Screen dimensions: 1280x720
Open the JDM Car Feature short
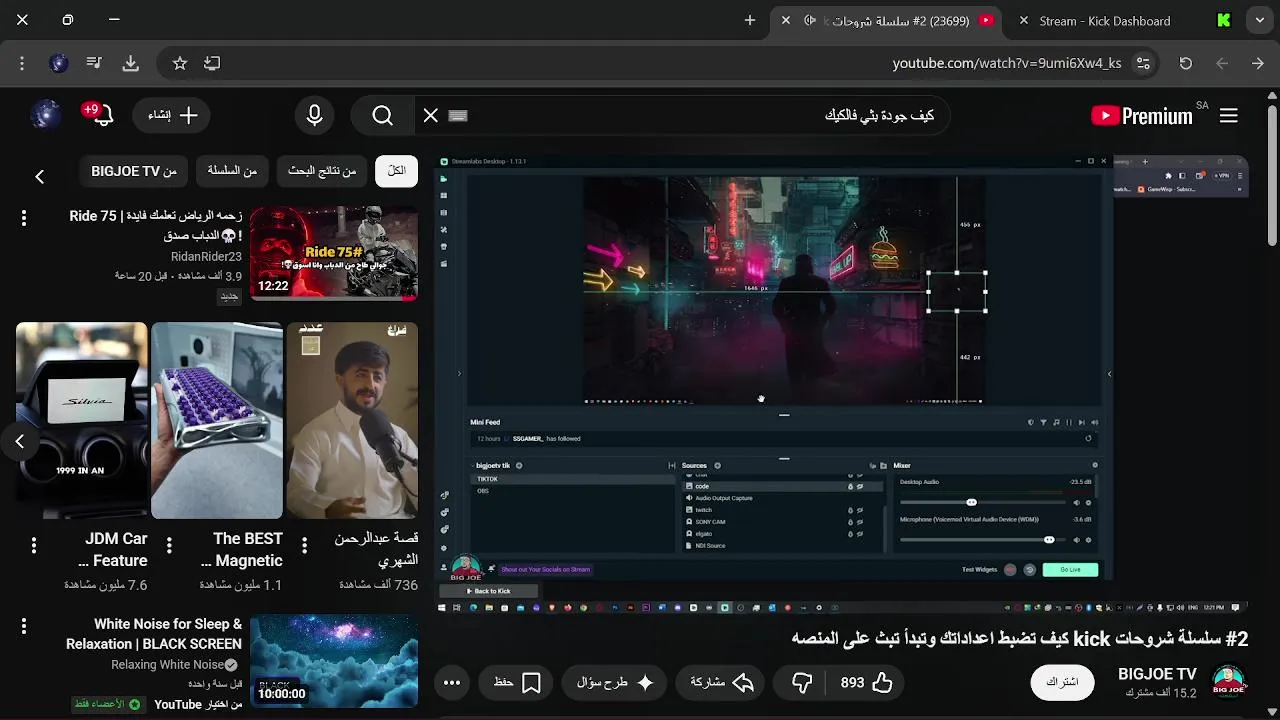pos(82,420)
